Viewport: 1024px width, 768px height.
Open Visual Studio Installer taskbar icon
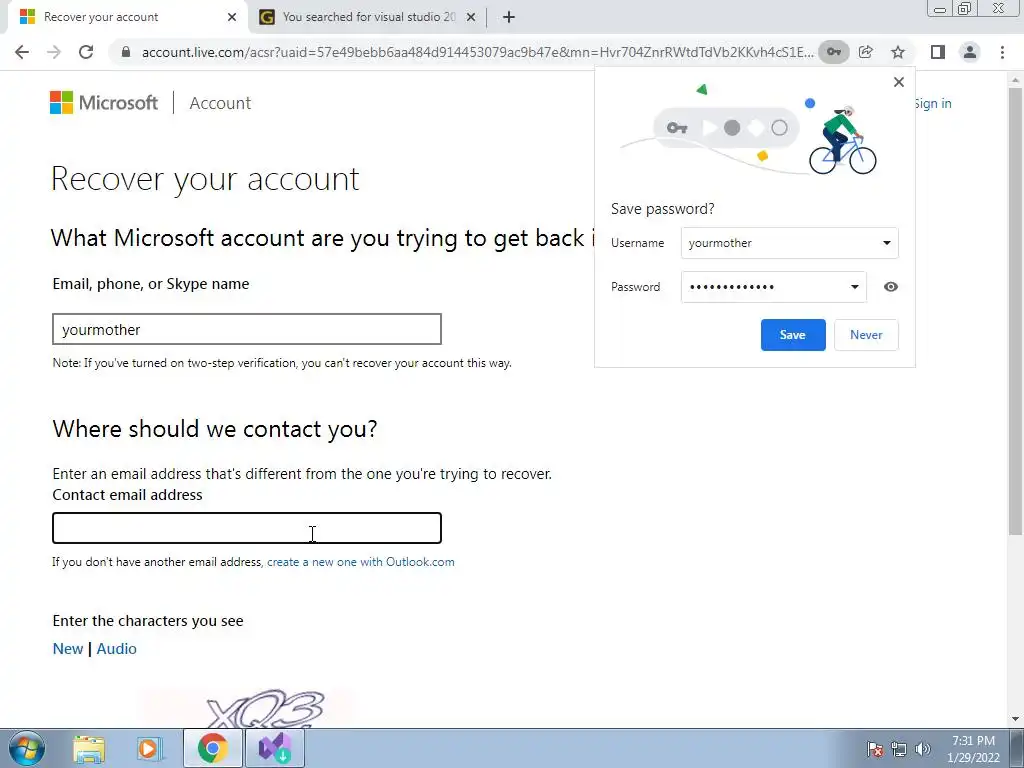pyautogui.click(x=275, y=748)
